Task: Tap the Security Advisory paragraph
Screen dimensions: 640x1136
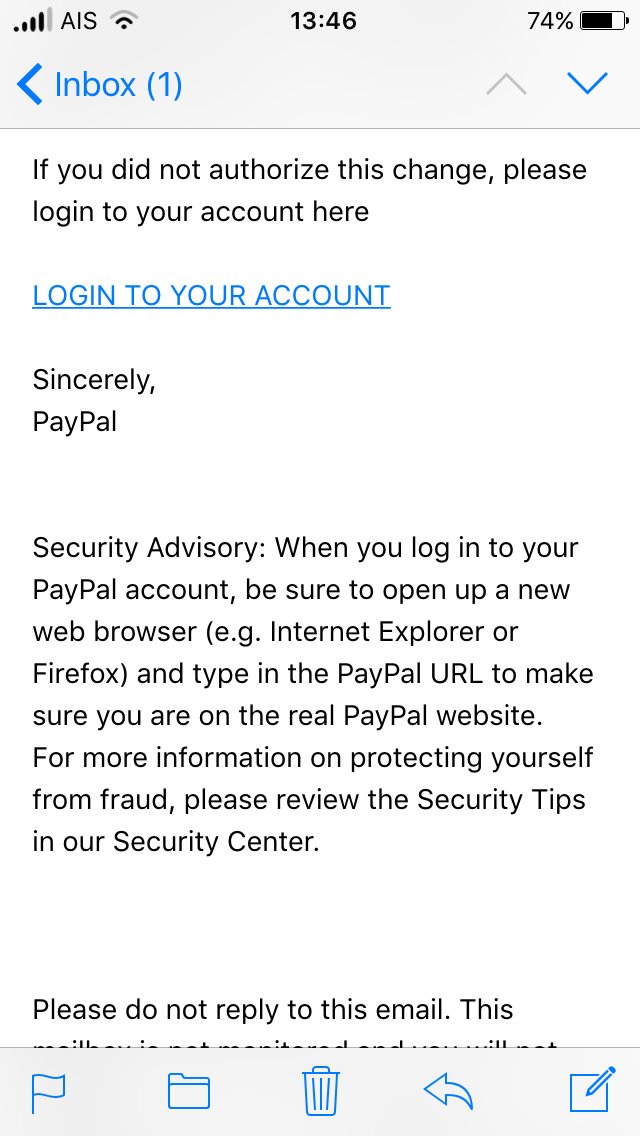Action: pyautogui.click(x=312, y=694)
